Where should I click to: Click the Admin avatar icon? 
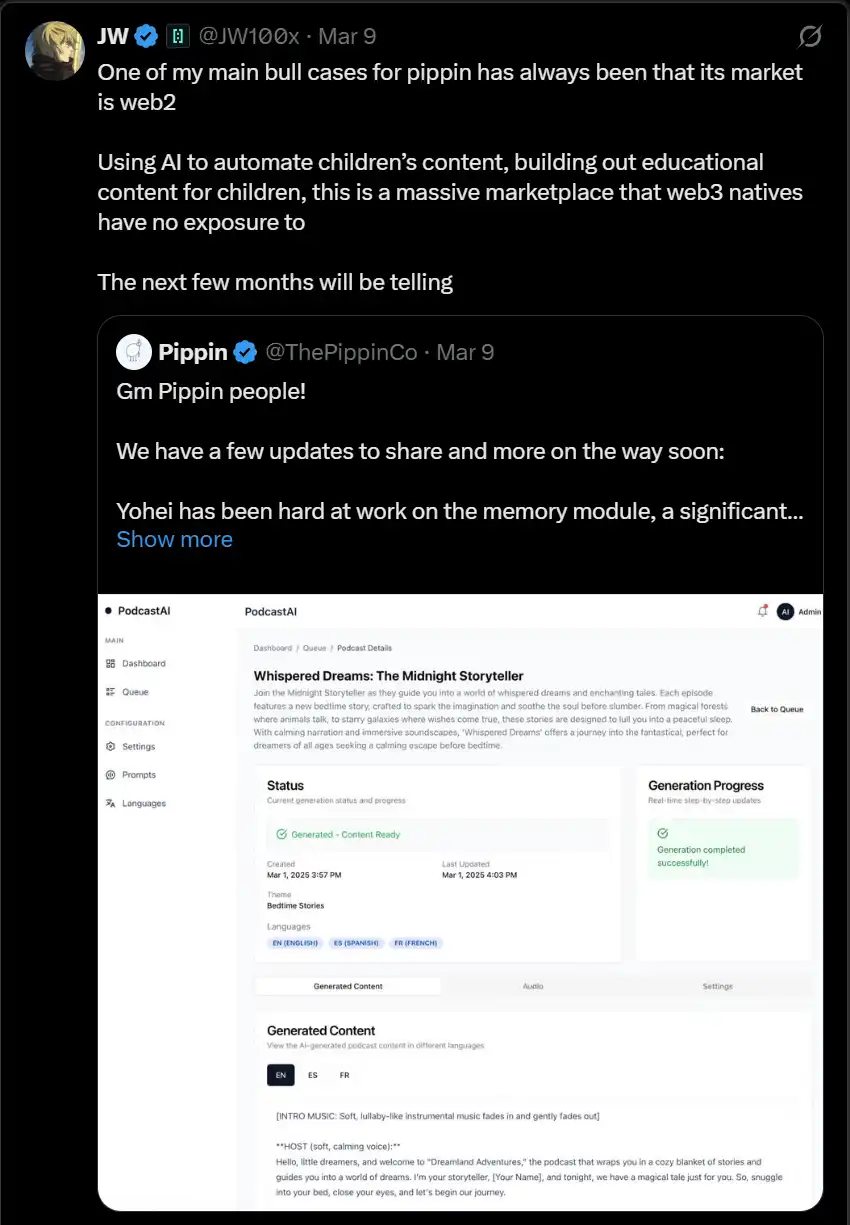pyautogui.click(x=785, y=611)
